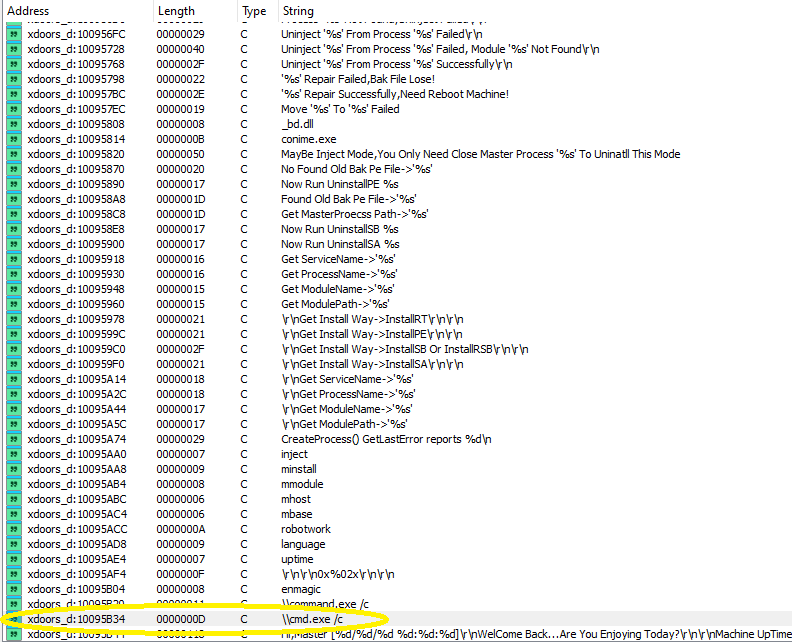
Task: Click the icon beside the mhost string row
Action: 14,499
